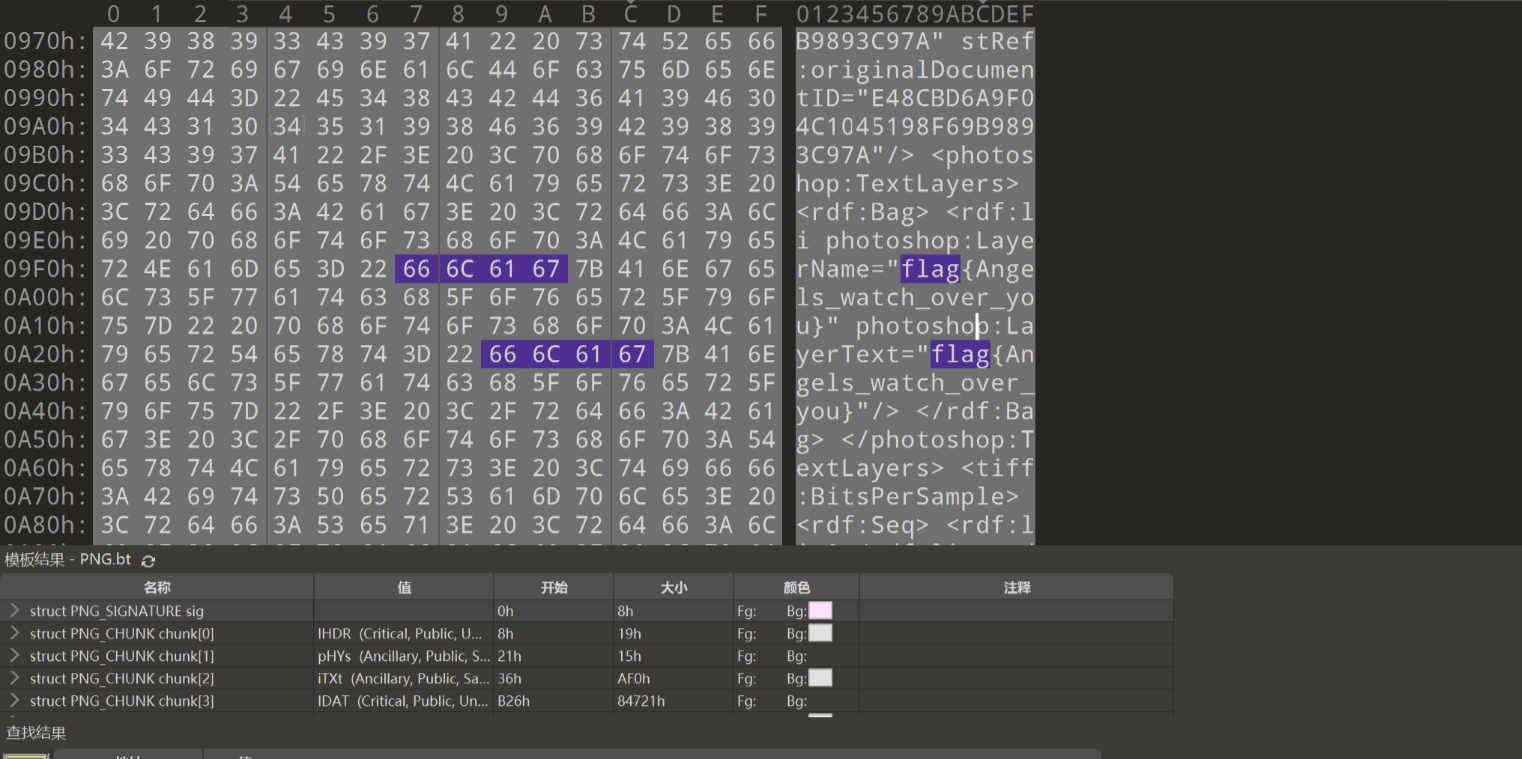Click the 模板结果 - PNG.bt panel title
This screenshot has height=759, width=1522.
pyautogui.click(x=66, y=561)
